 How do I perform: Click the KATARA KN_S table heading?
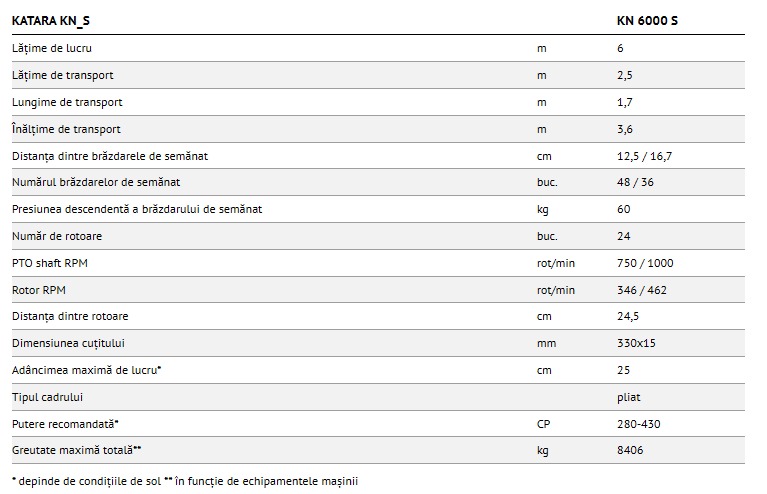[47, 21]
